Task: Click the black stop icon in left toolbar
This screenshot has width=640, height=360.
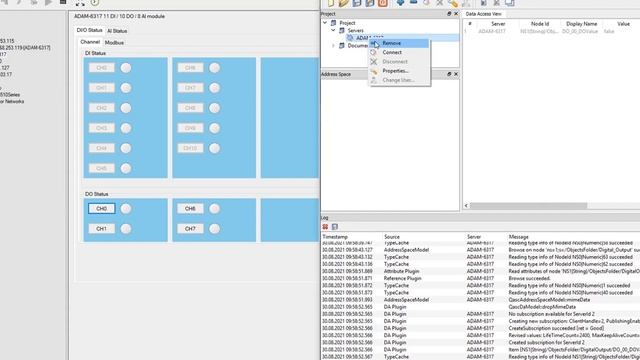Action: 63,2
